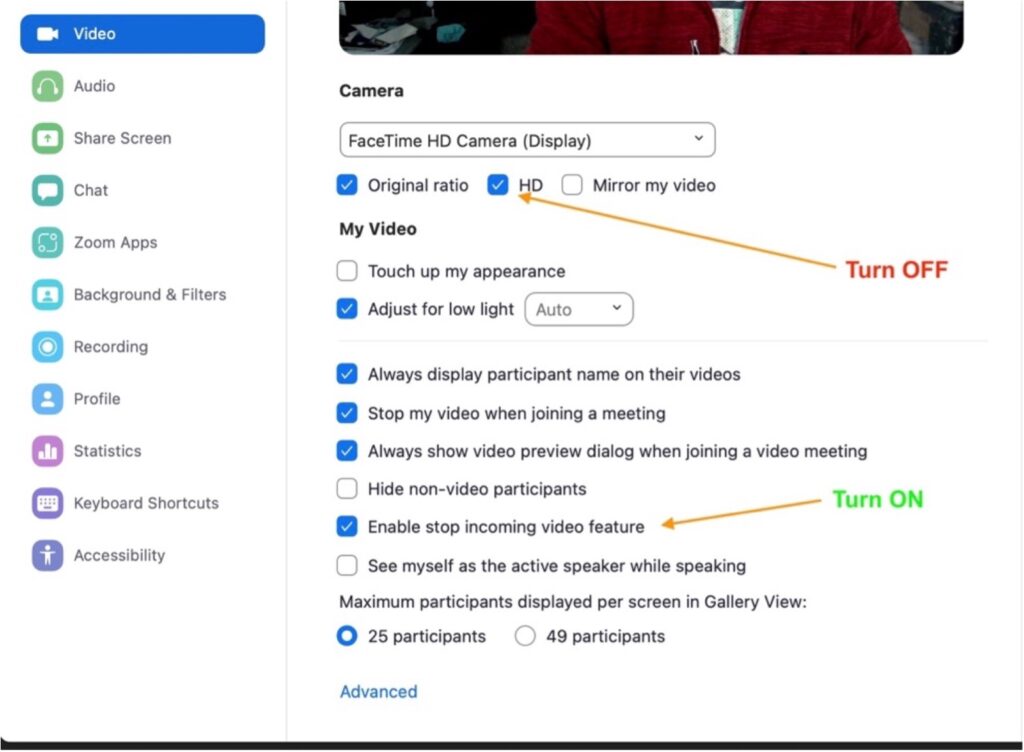
Task: Open the Advanced video settings link
Action: pyautogui.click(x=379, y=692)
